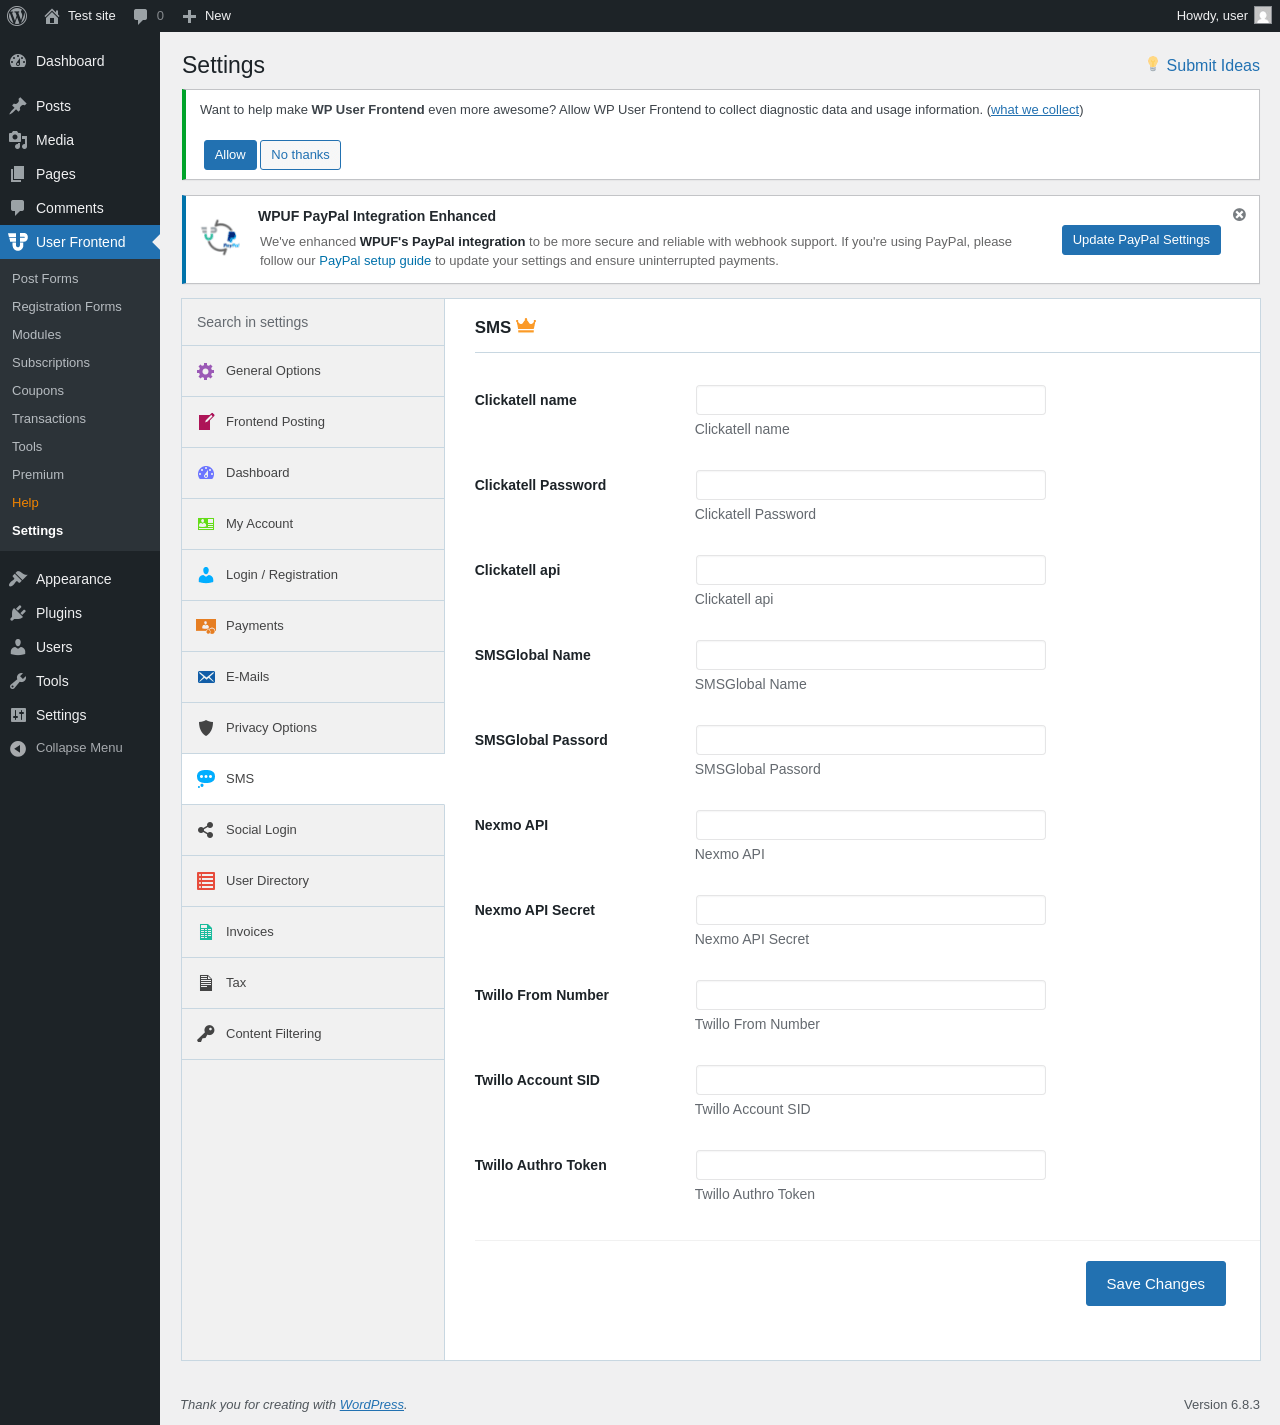Open the orange Help submenu item

point(25,503)
